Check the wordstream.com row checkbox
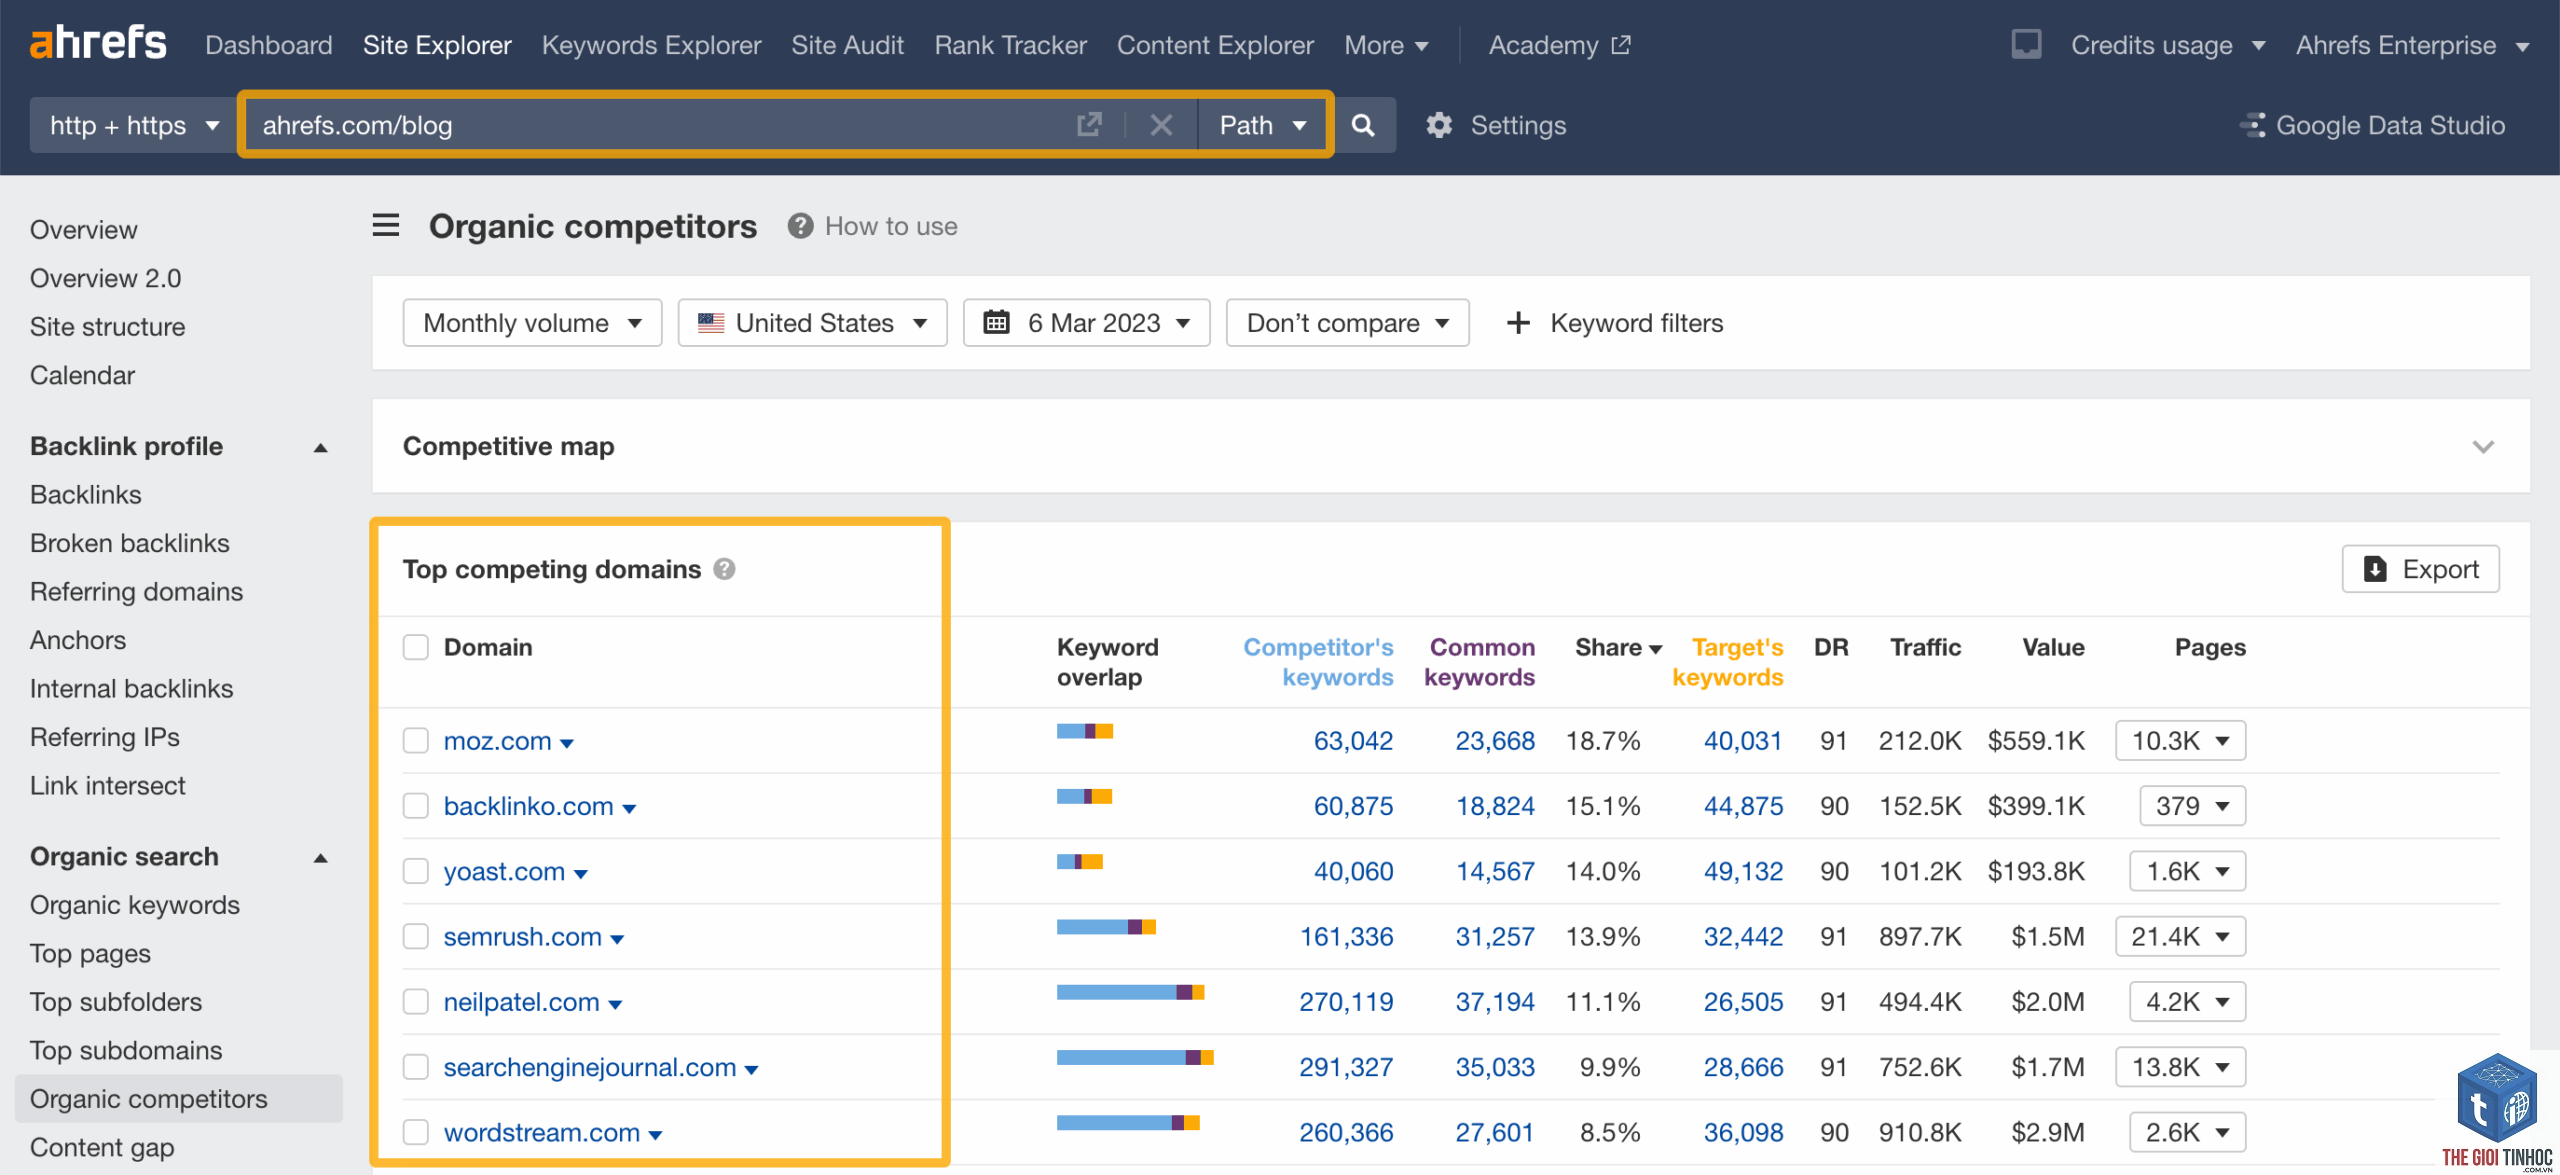The width and height of the screenshot is (2560, 1175). pyautogui.click(x=416, y=1132)
